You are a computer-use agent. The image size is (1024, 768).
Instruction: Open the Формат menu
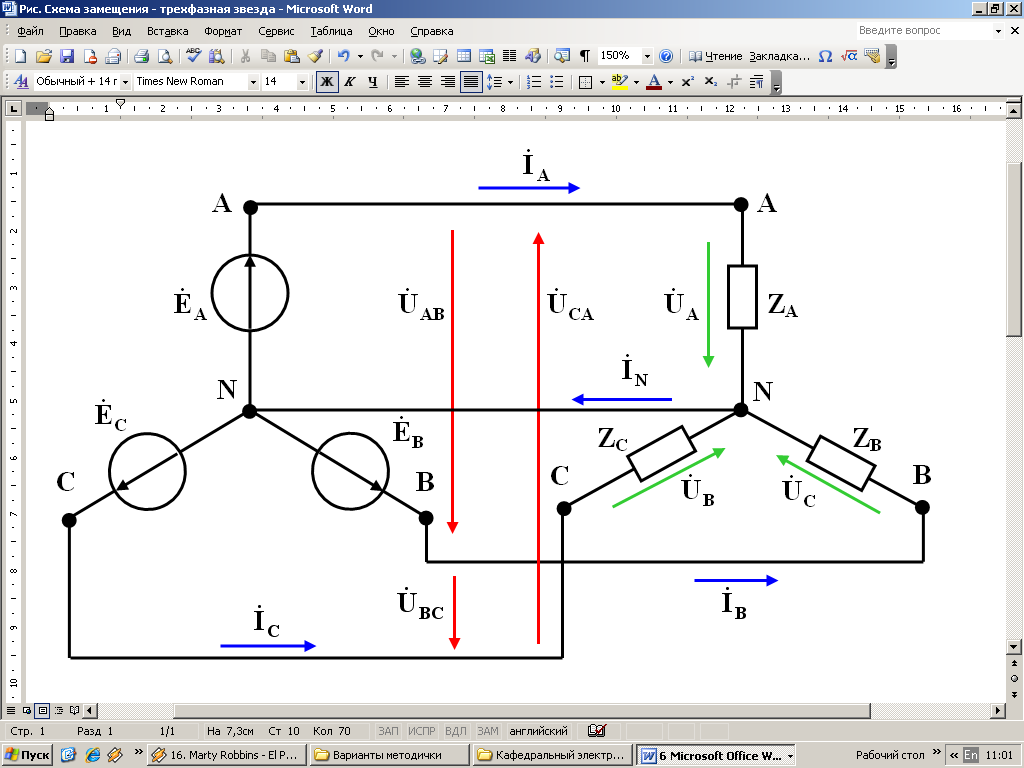pyautogui.click(x=223, y=31)
